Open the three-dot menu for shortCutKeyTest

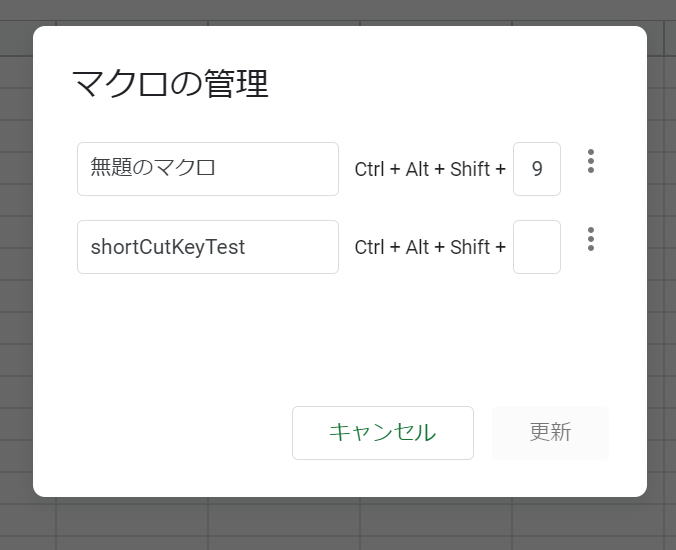click(591, 239)
